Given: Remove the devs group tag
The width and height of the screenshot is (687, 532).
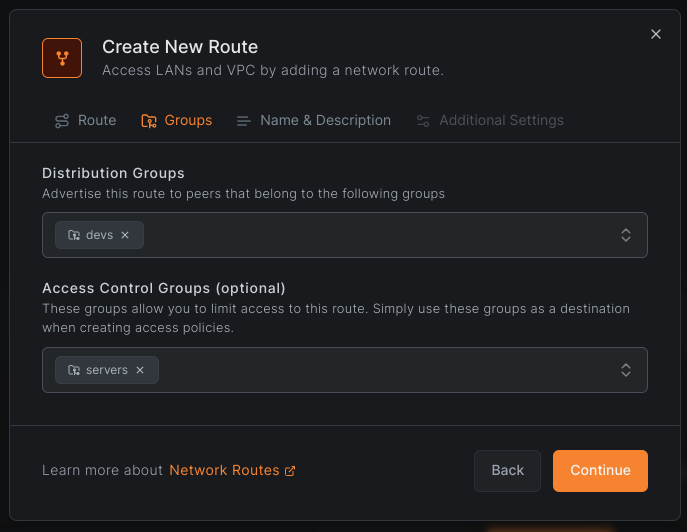Looking at the screenshot, I should [125, 235].
